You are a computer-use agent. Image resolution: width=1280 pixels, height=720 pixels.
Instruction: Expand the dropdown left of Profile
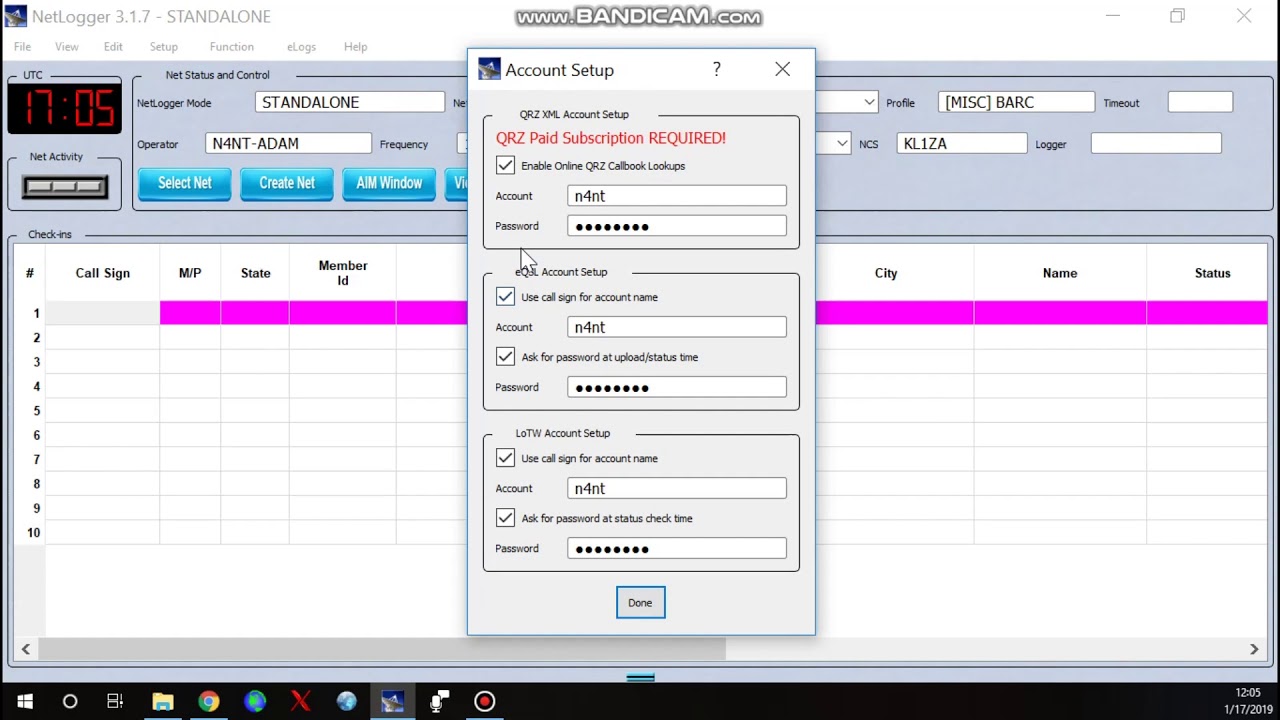pyautogui.click(x=869, y=102)
